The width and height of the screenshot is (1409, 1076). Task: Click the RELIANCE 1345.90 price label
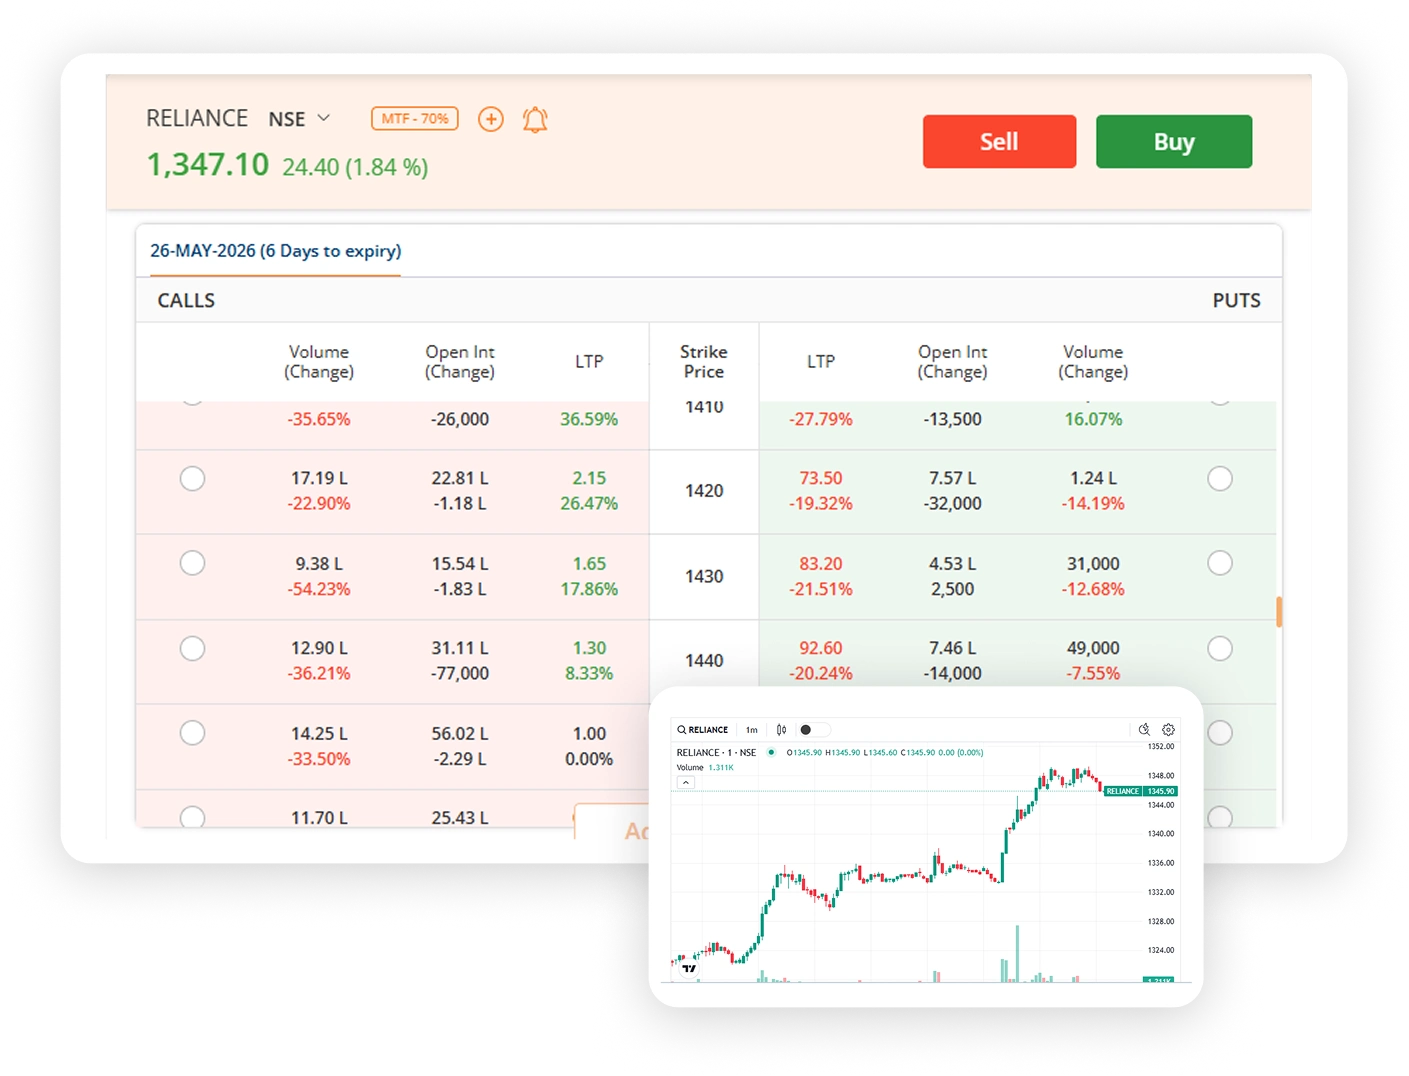(x=1140, y=791)
